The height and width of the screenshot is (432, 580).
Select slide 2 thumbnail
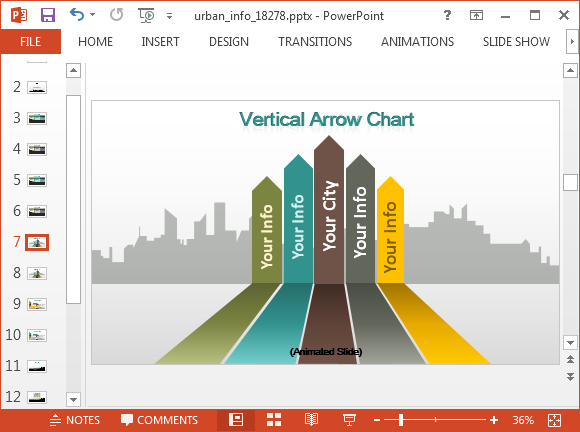point(37,87)
